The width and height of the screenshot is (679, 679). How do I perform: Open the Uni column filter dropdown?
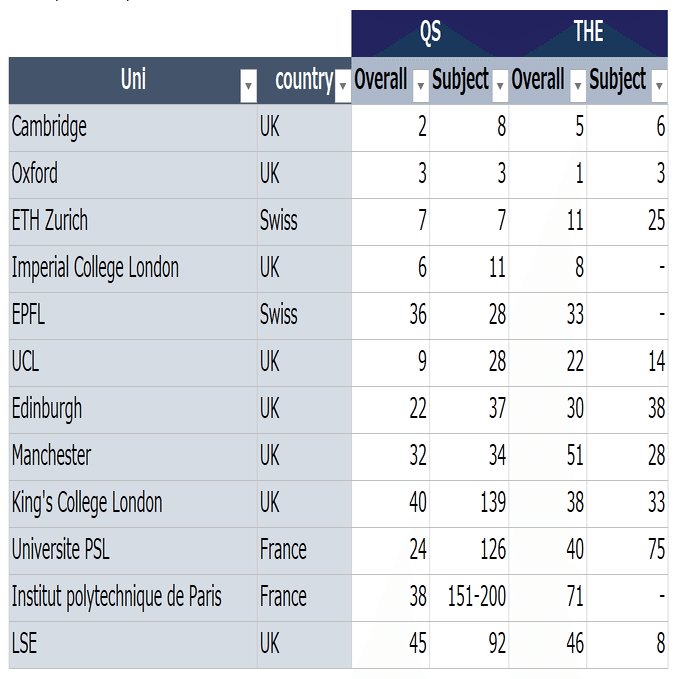click(248, 87)
